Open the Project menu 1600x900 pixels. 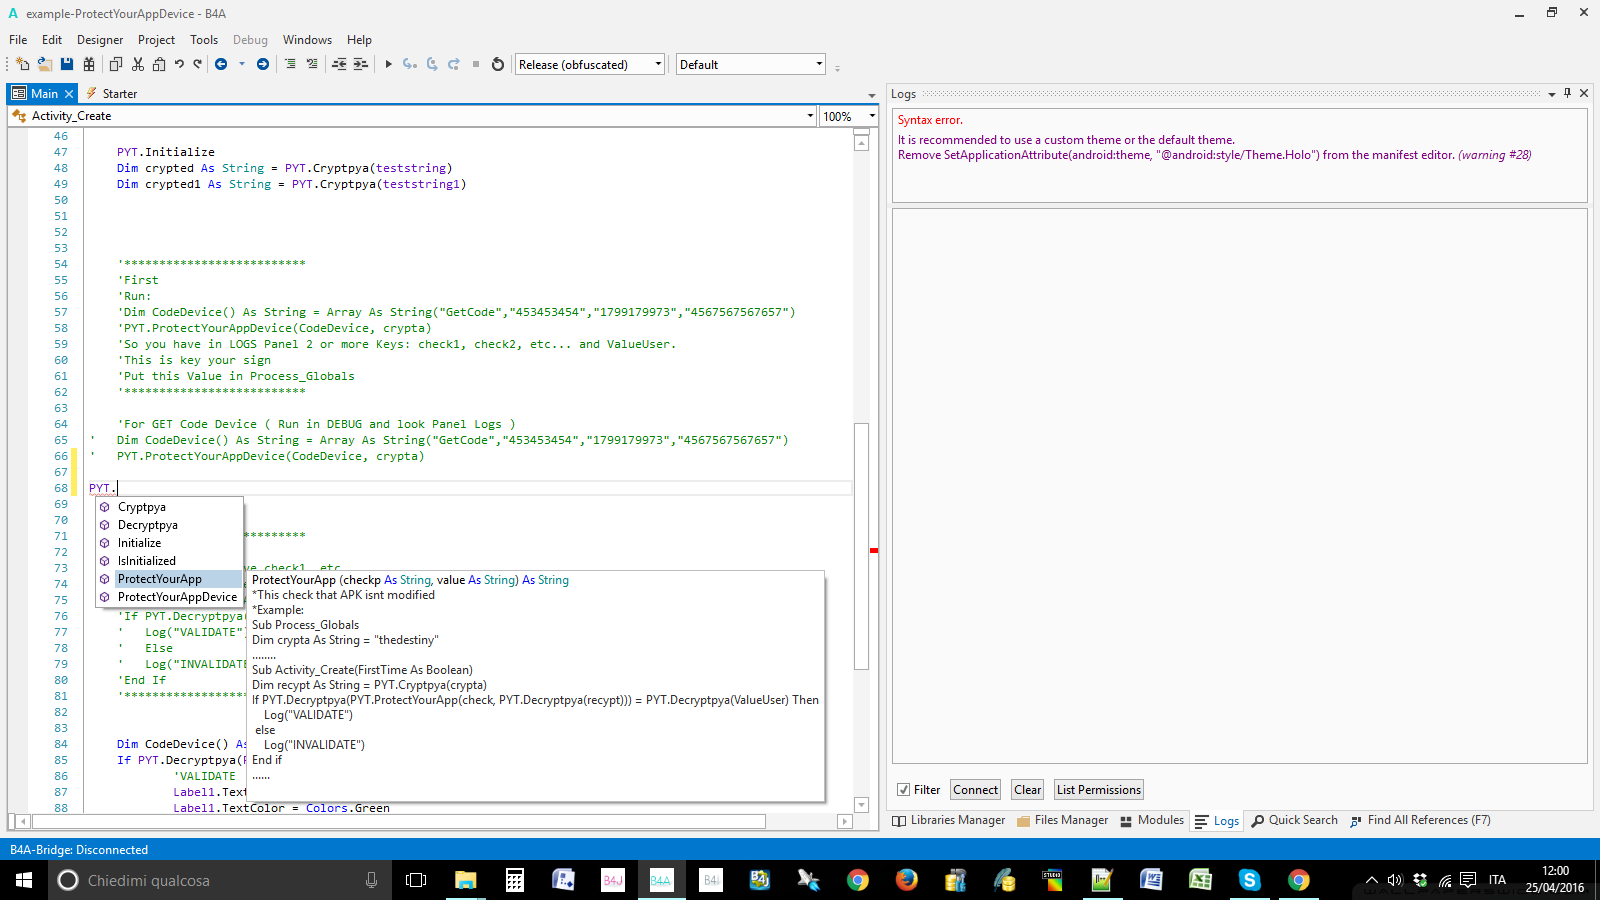156,40
